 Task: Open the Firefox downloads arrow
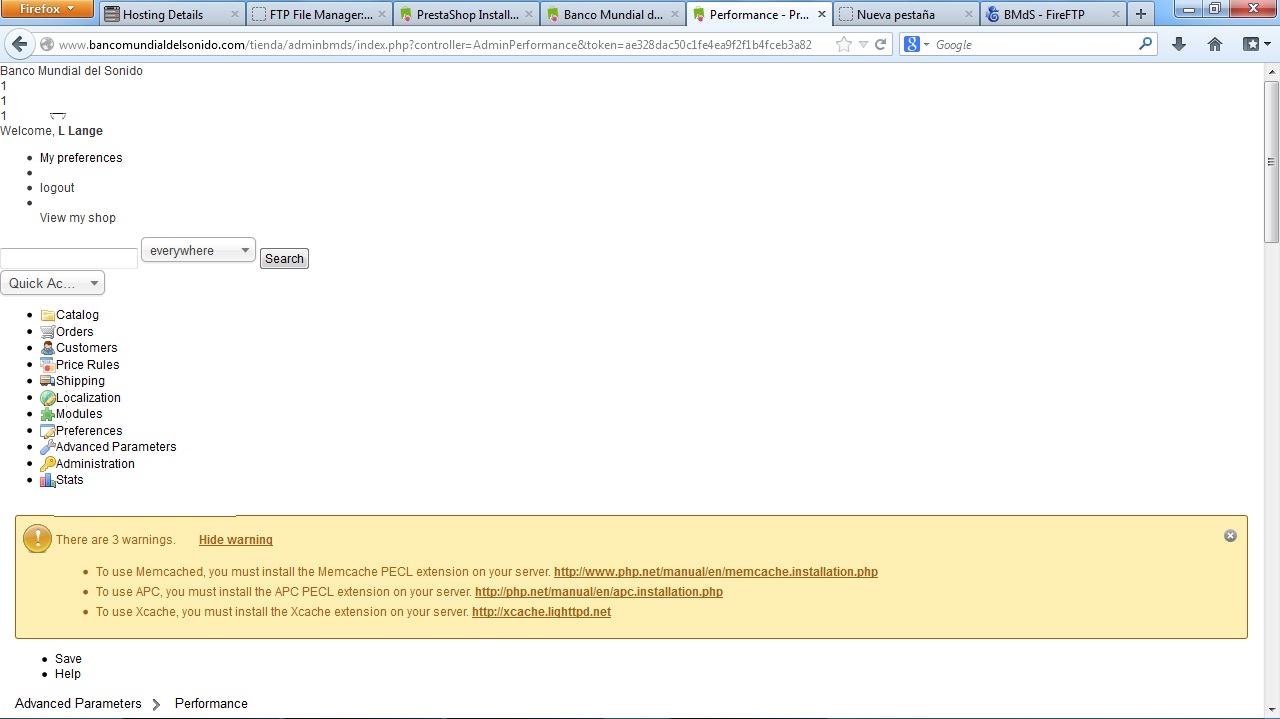(x=1179, y=44)
